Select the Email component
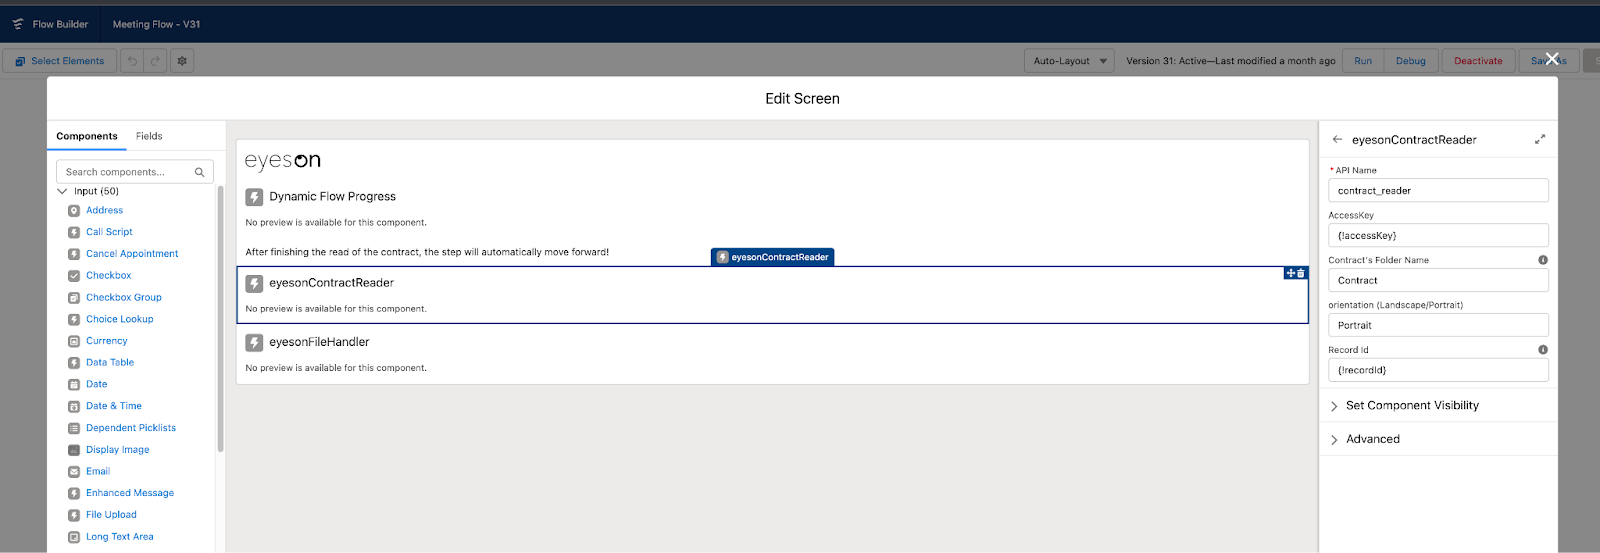Screen dimensions: 1600x553 tap(98, 472)
